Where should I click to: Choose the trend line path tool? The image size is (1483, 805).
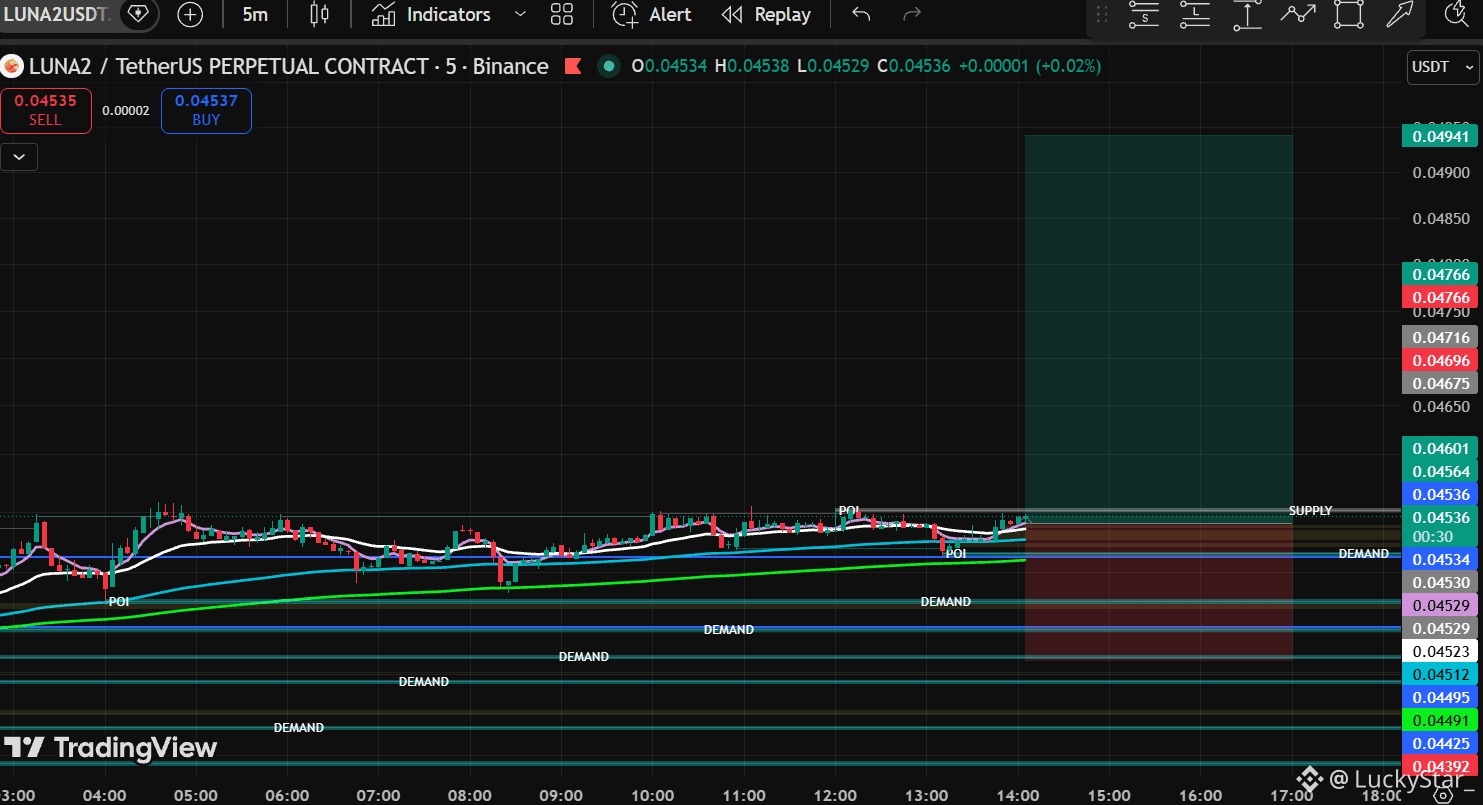[1299, 14]
